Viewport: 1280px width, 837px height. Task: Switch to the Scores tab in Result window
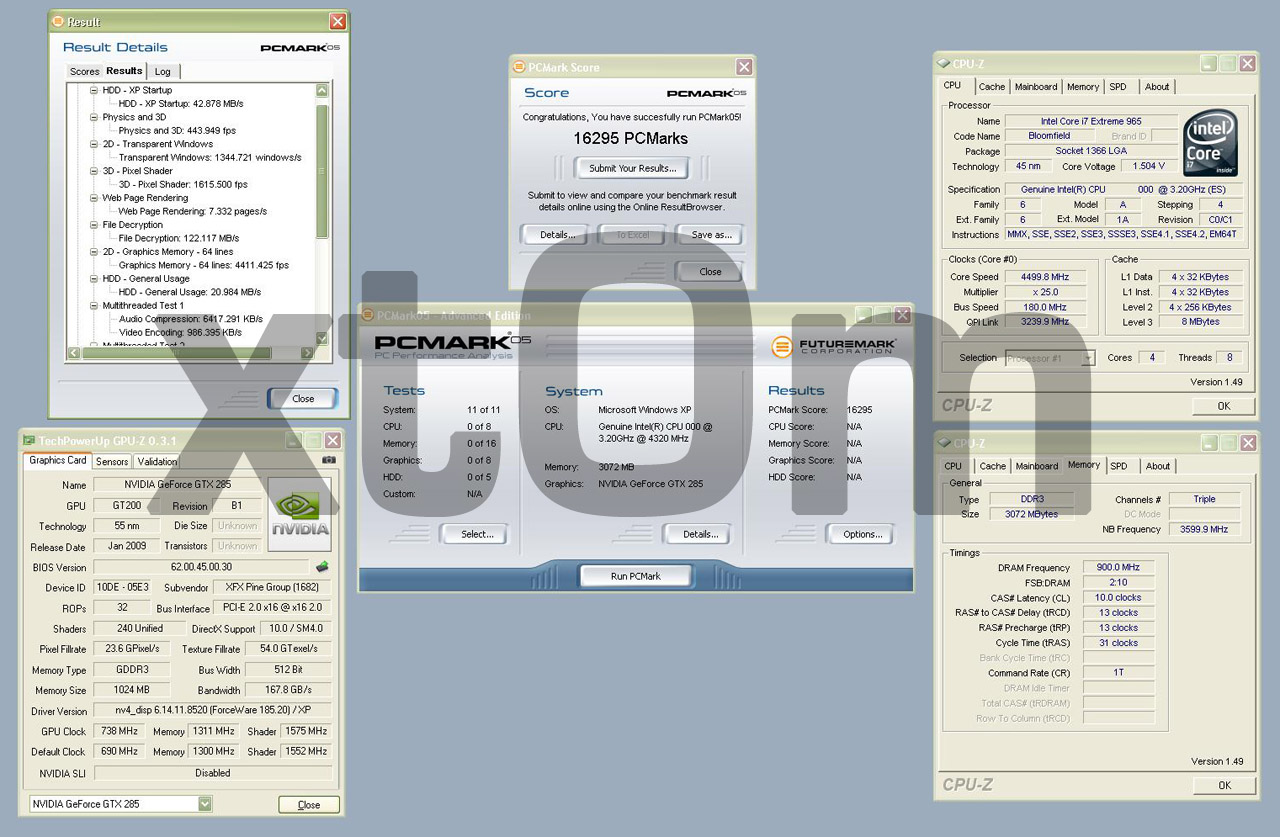[84, 71]
